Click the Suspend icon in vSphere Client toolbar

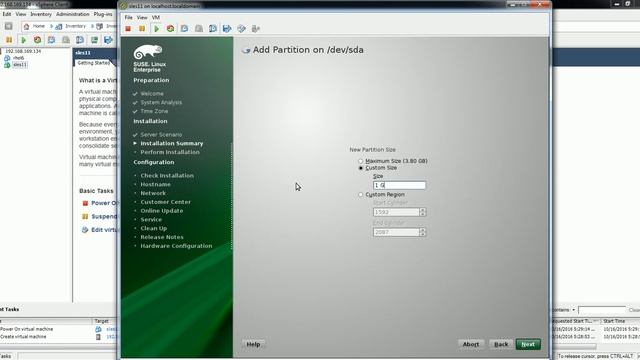9,40
